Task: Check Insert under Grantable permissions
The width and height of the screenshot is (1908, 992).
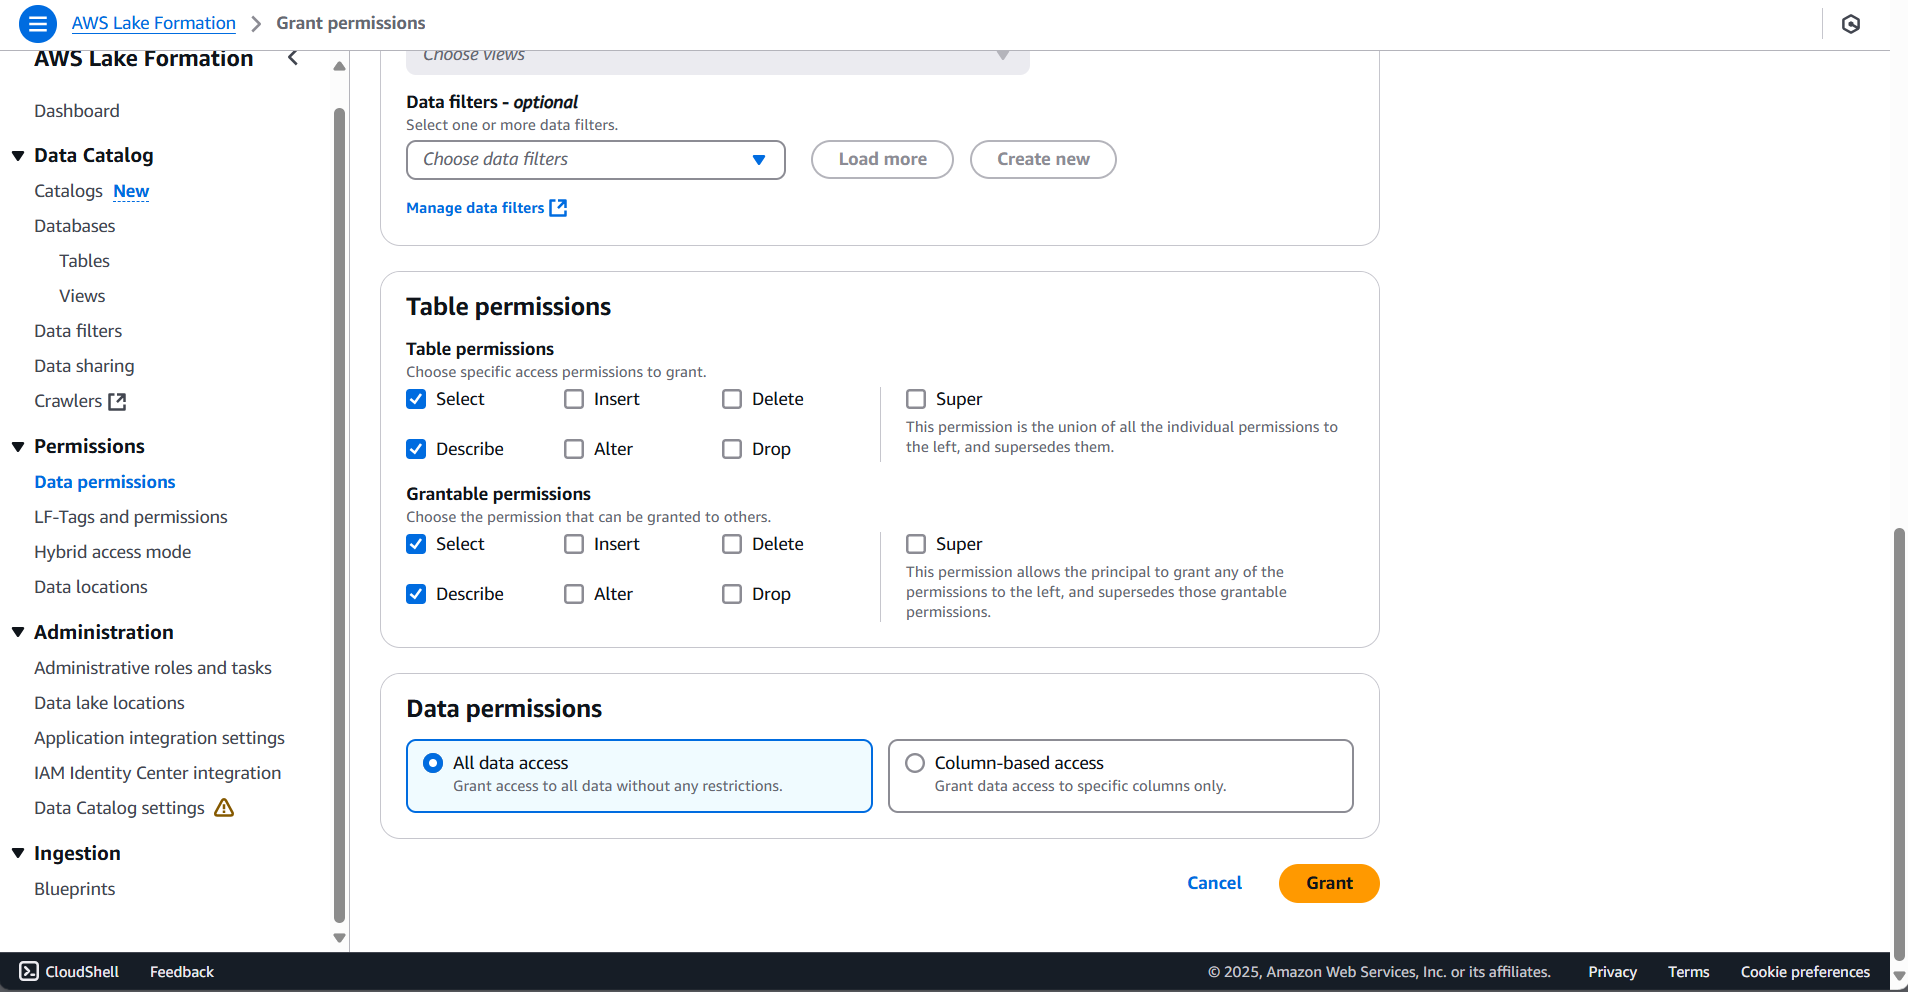Action: coord(574,544)
